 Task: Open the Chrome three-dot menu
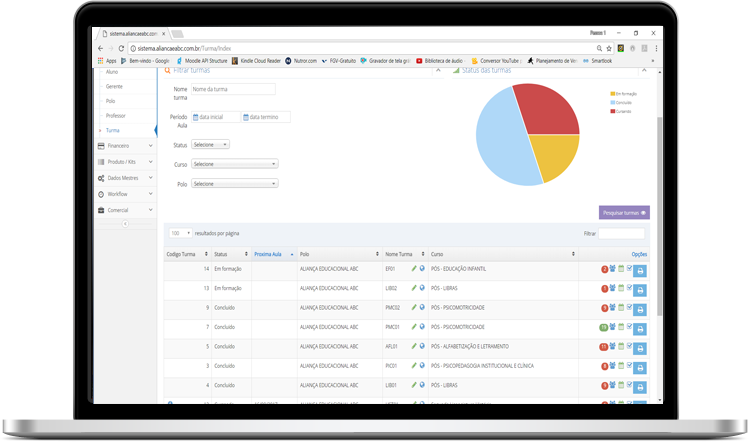click(x=656, y=48)
